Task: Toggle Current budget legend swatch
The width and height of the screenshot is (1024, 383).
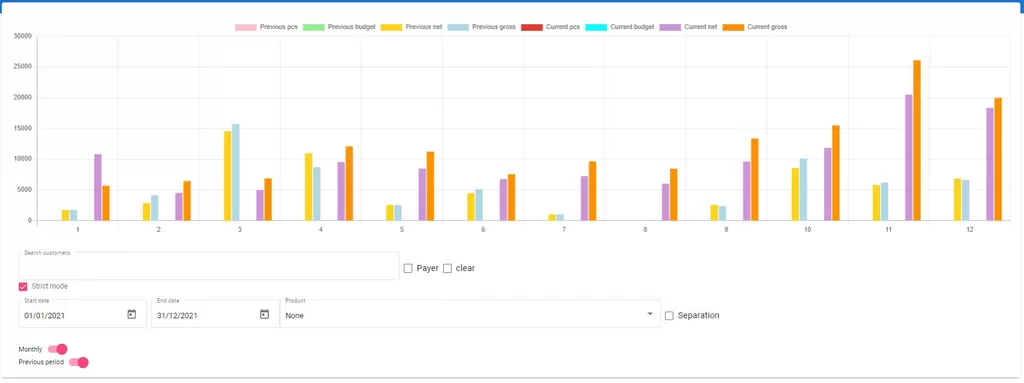Action: tap(597, 27)
